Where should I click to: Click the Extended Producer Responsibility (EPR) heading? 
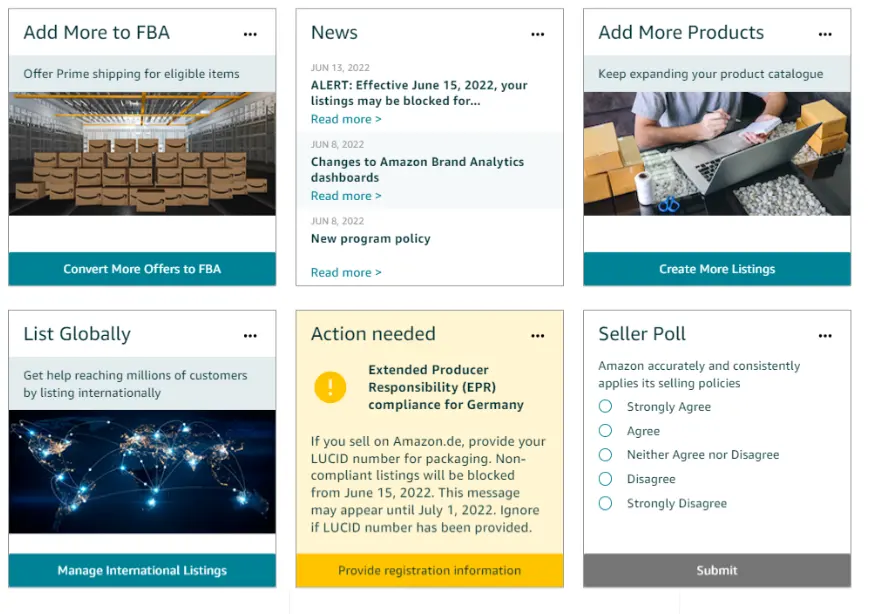[446, 387]
